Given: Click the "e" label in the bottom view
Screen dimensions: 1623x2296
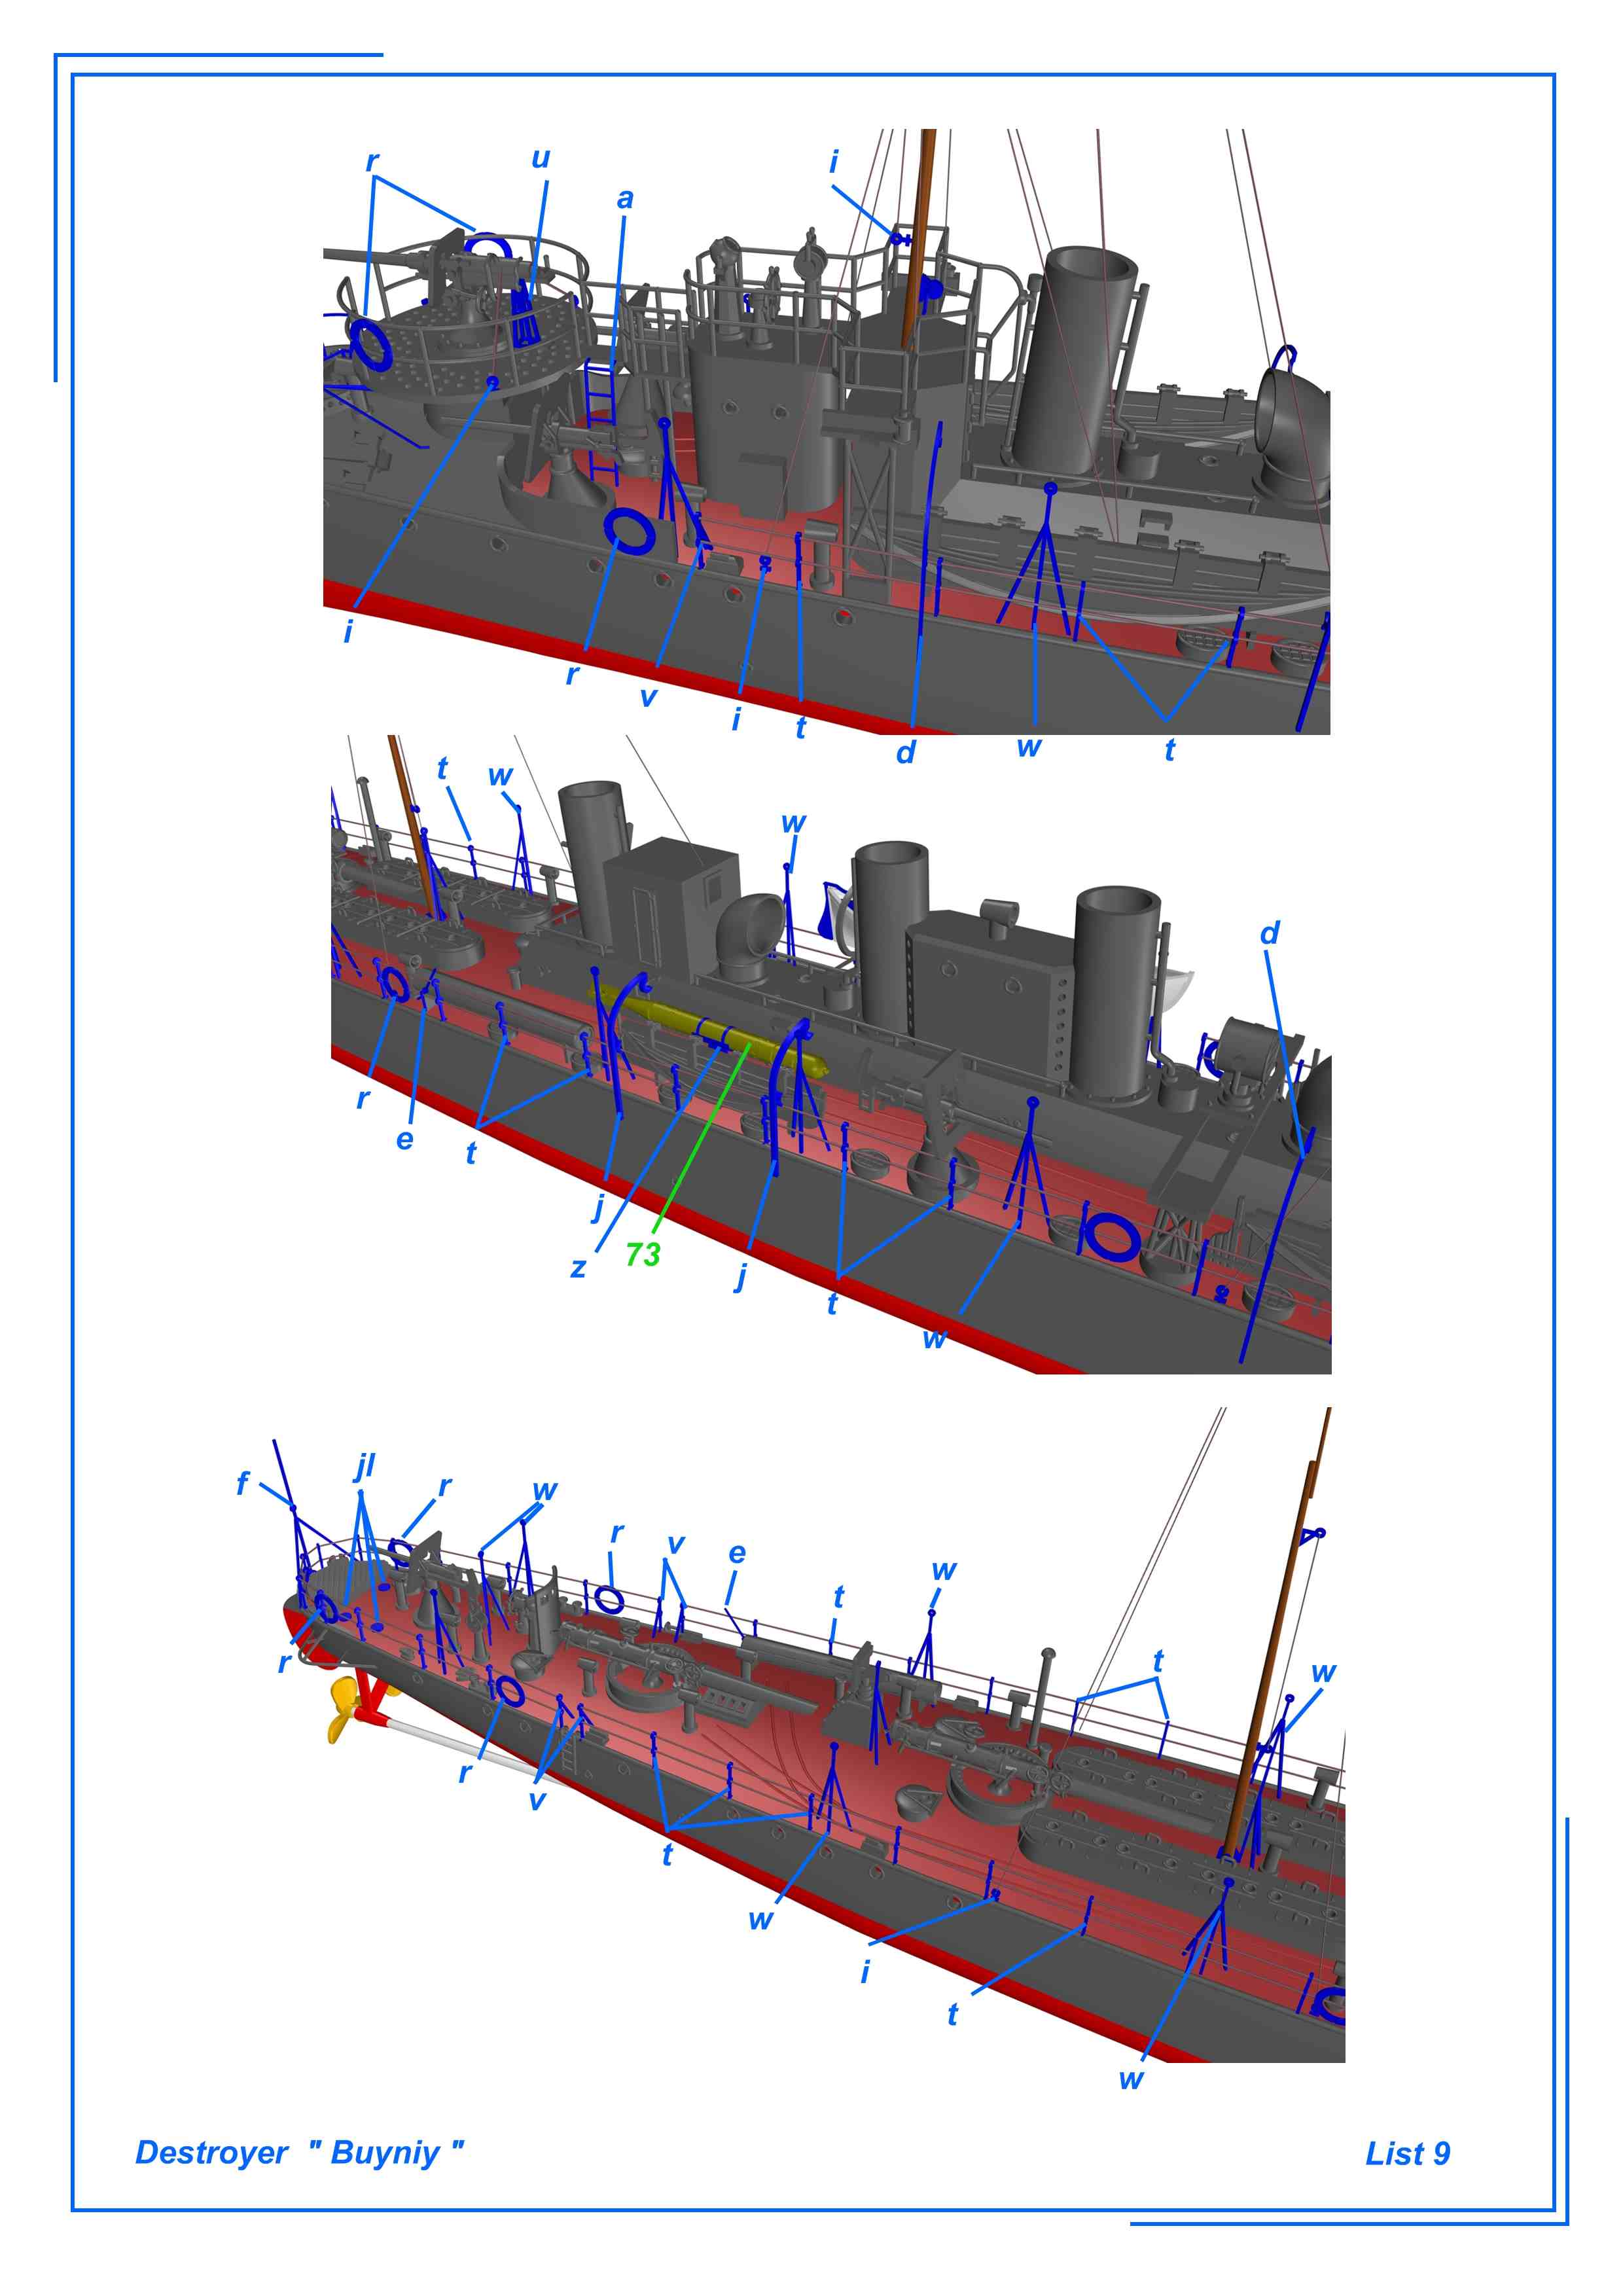Looking at the screenshot, I should 737,1553.
